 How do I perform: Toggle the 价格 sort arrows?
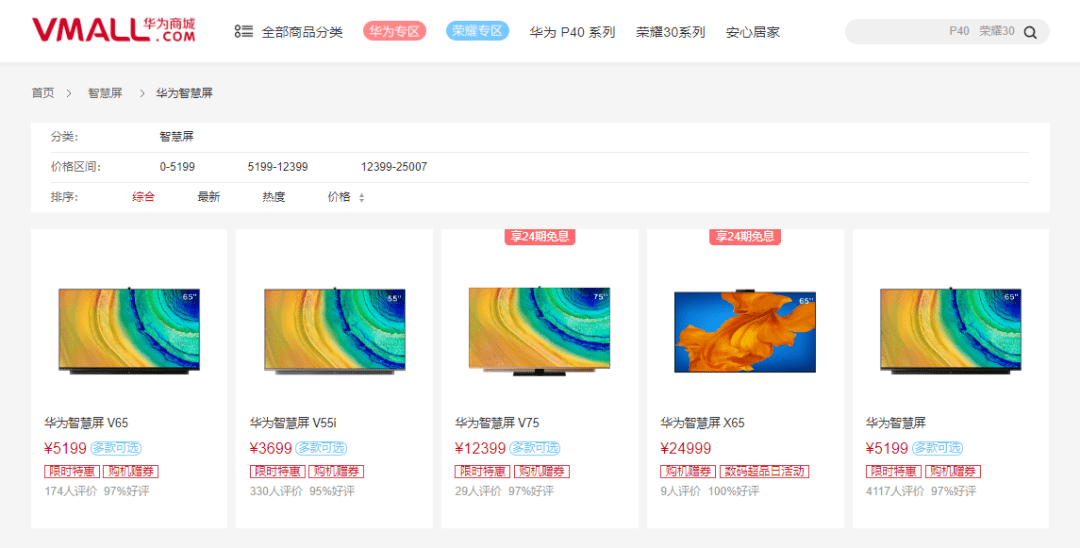tap(362, 198)
